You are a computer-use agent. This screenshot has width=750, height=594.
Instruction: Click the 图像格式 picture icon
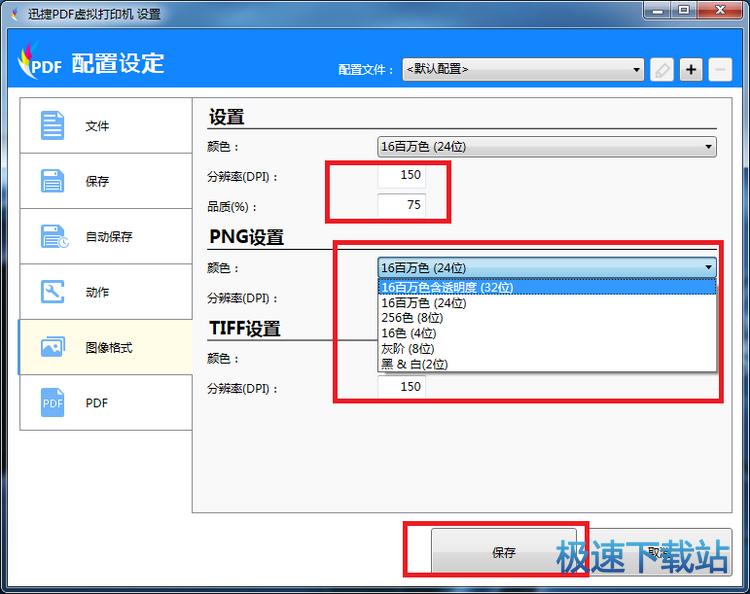click(x=53, y=347)
